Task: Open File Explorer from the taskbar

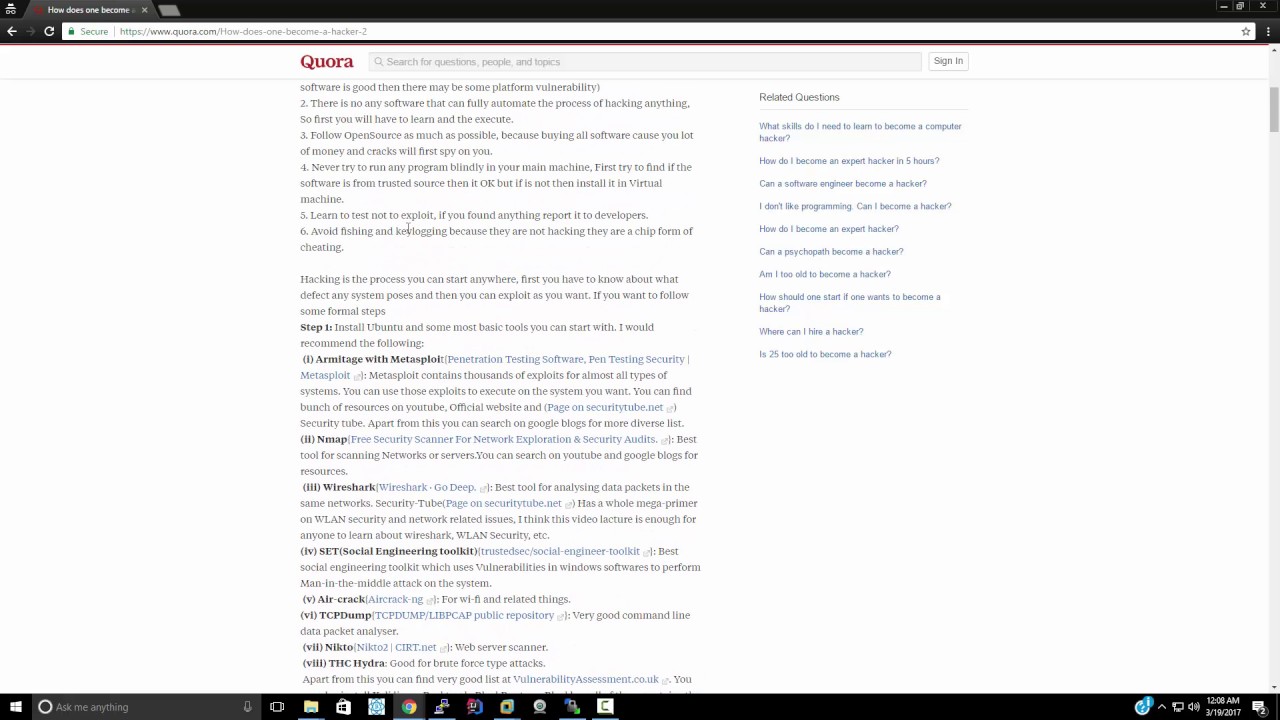Action: click(x=311, y=707)
